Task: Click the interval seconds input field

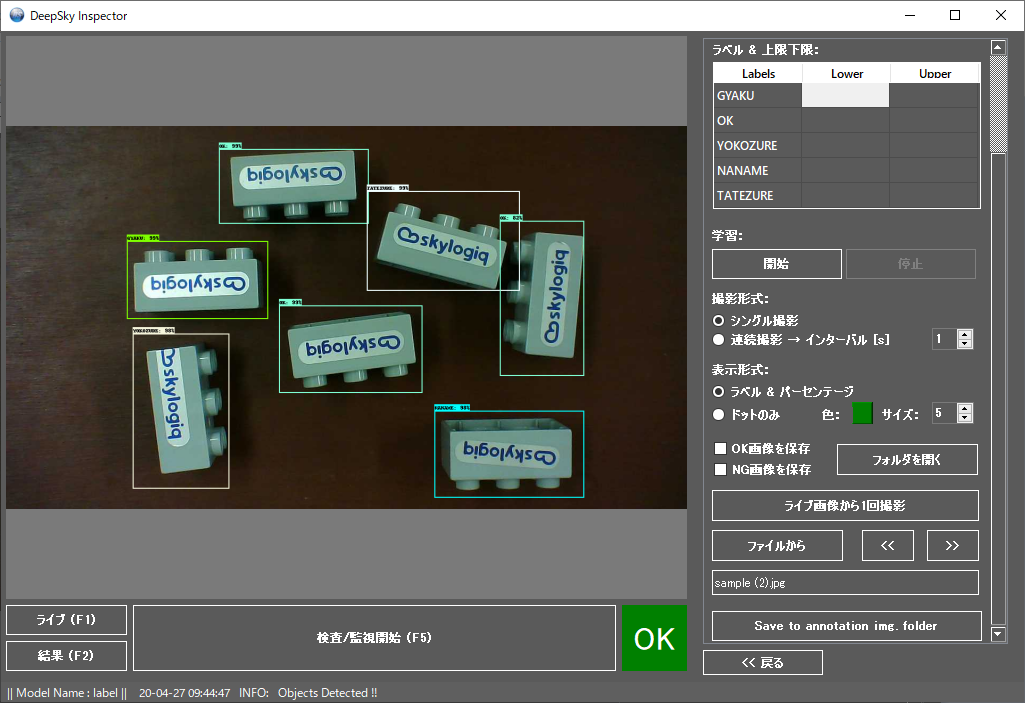Action: [945, 339]
